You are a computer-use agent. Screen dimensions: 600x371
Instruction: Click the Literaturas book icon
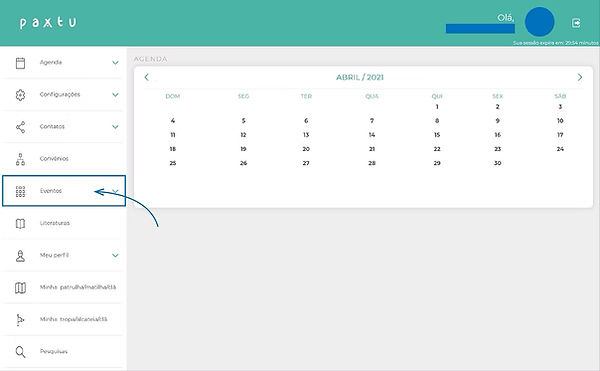click(20, 223)
